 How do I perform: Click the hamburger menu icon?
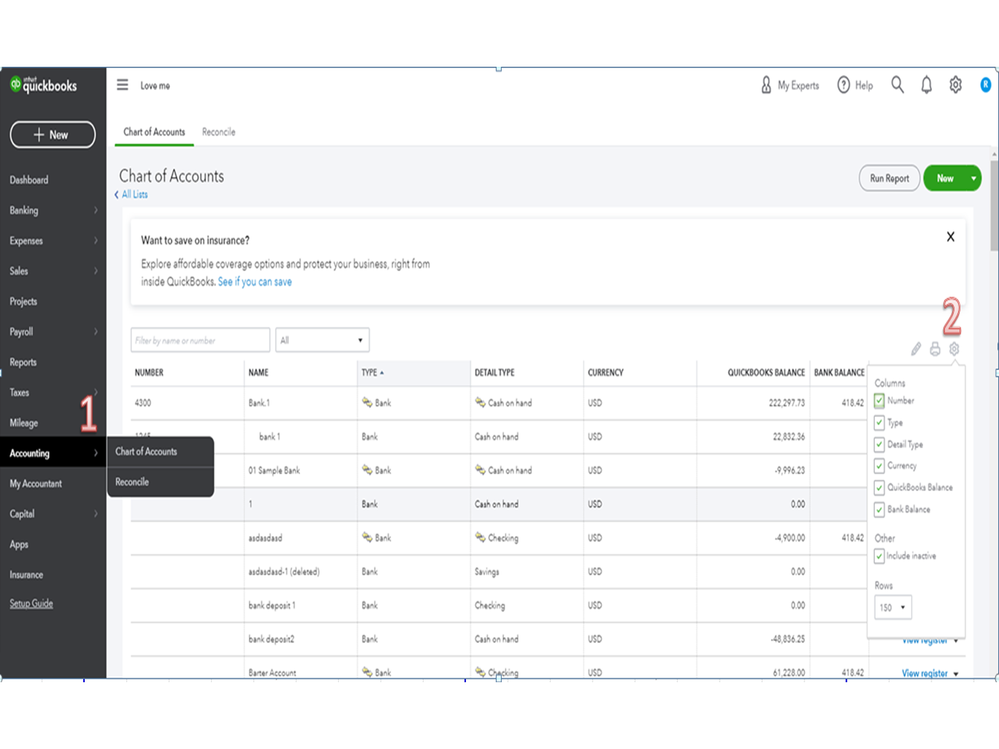[x=123, y=85]
